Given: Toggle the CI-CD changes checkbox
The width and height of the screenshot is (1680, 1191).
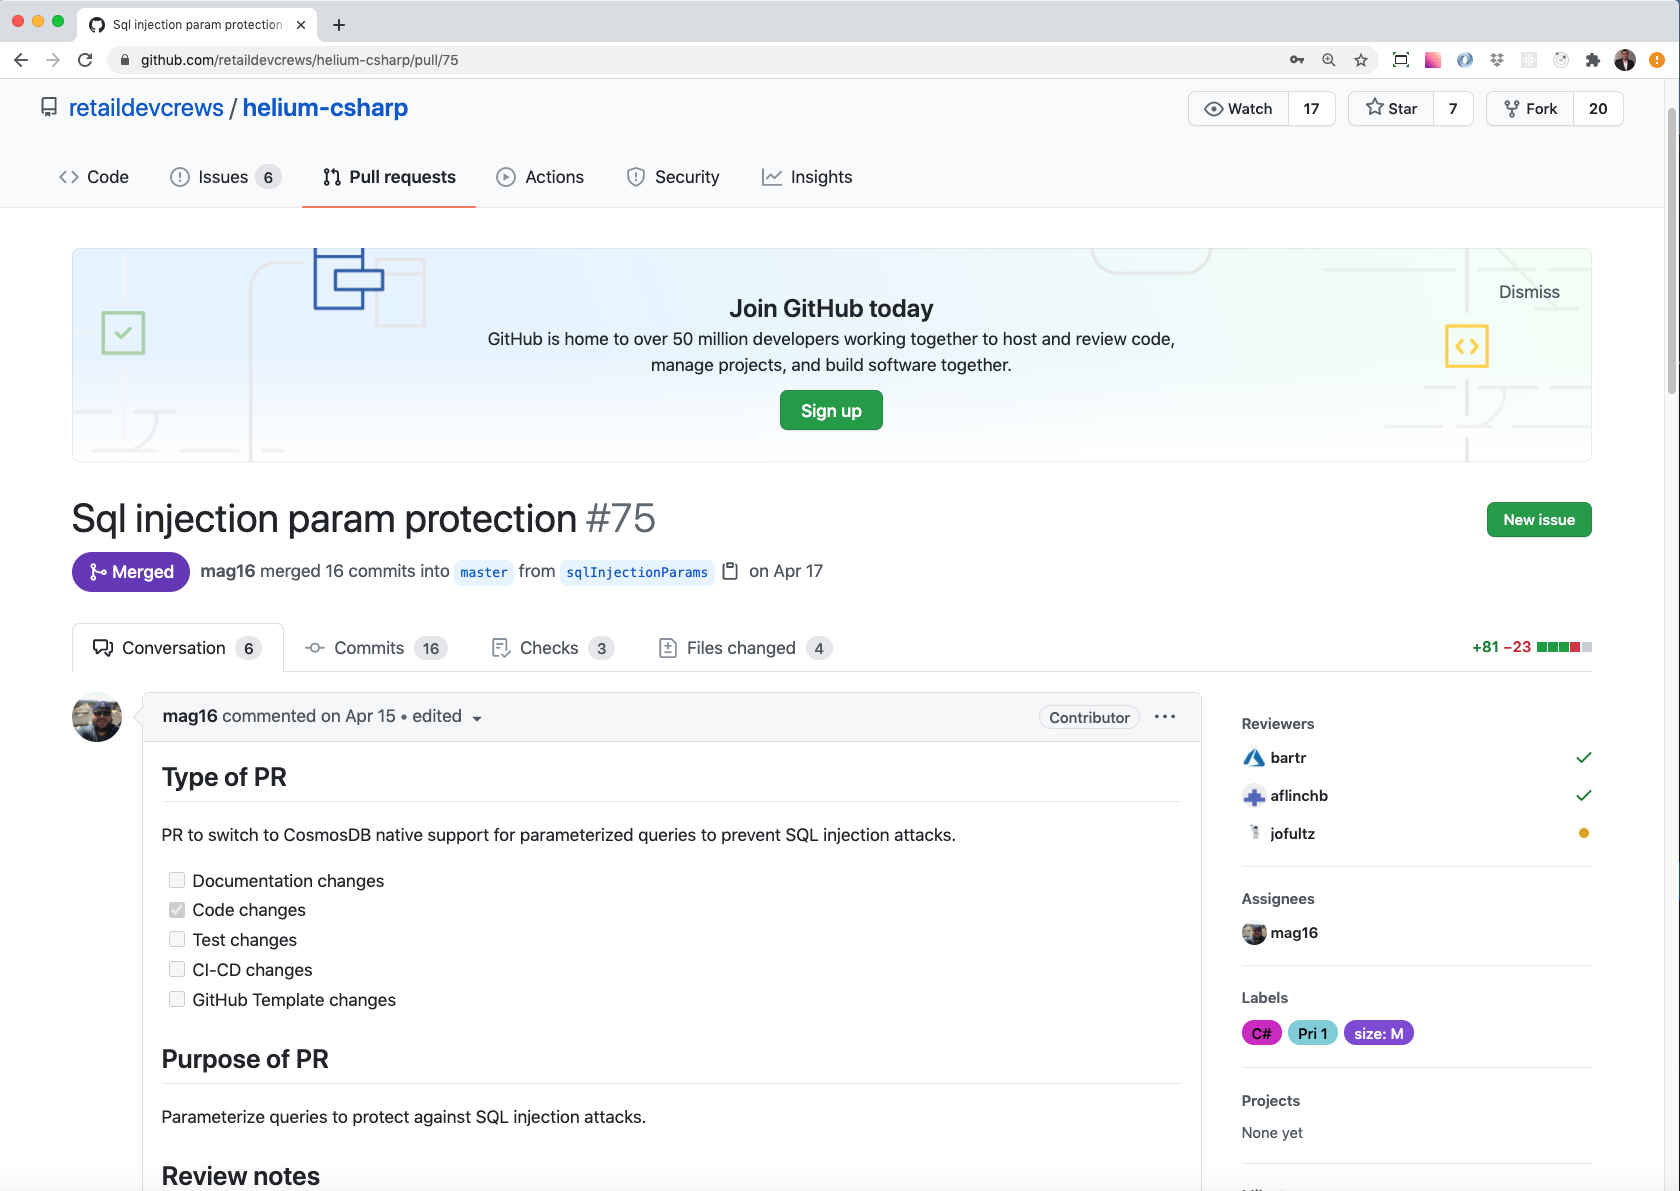Looking at the screenshot, I should 177,969.
